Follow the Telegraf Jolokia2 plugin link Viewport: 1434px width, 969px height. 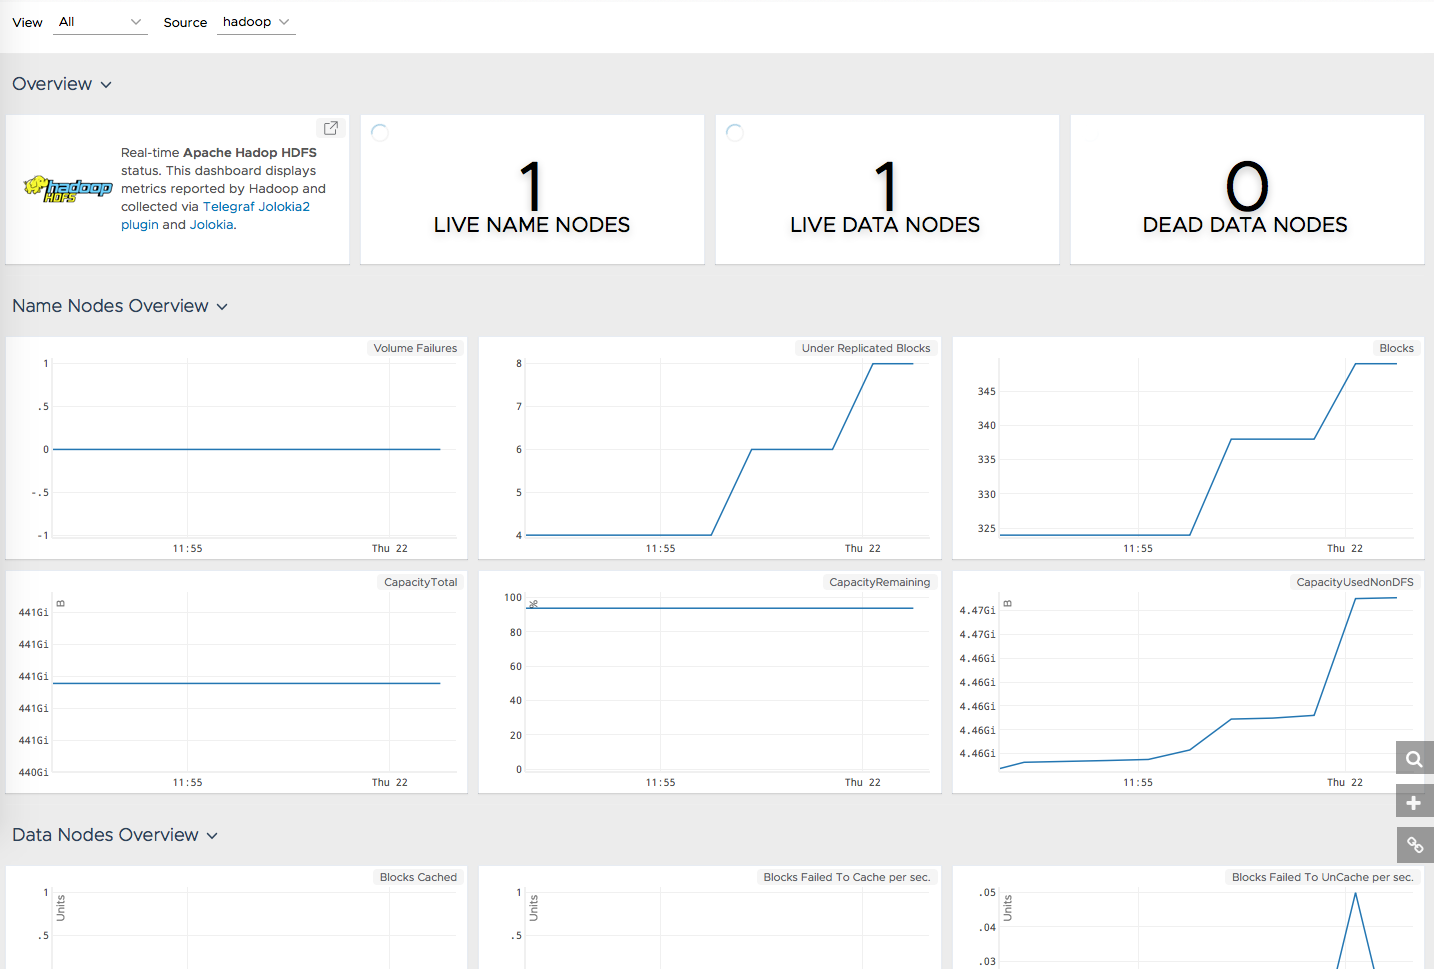pos(256,207)
